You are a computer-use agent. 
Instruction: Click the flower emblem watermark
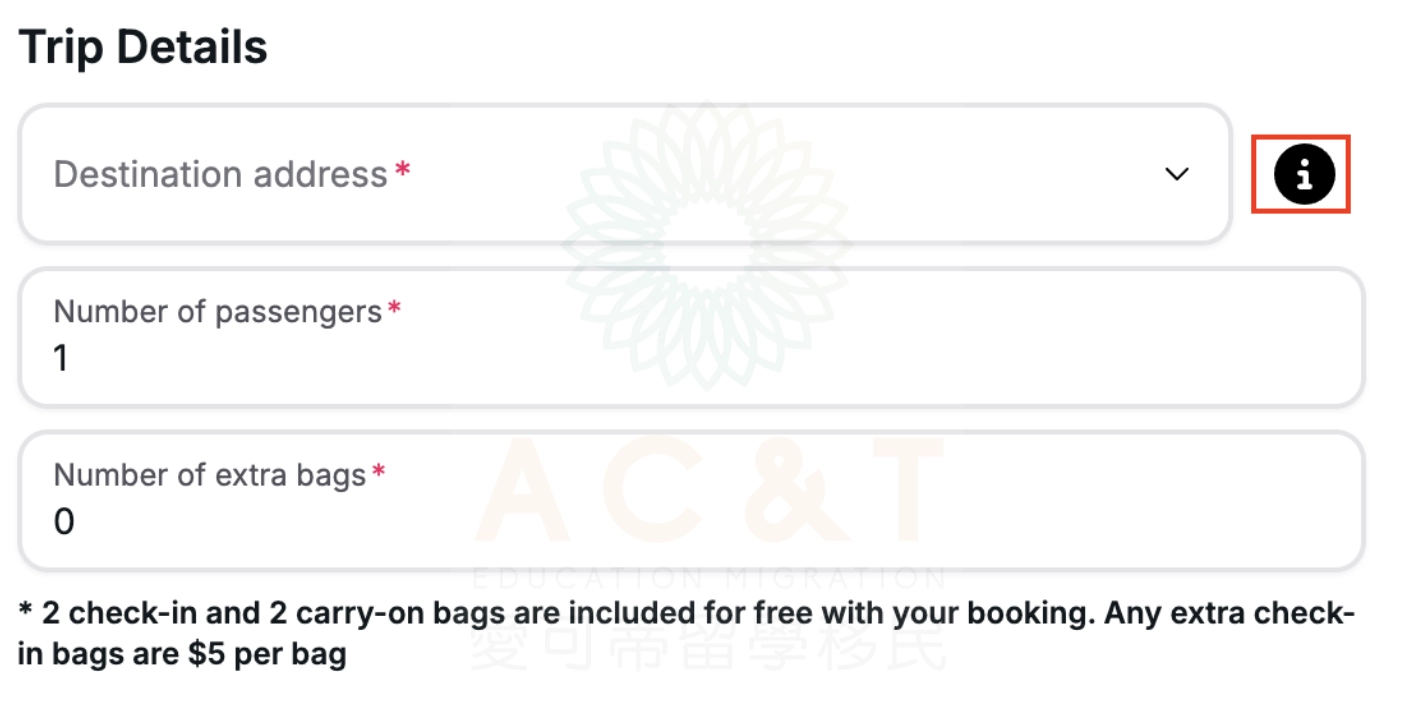(x=706, y=245)
